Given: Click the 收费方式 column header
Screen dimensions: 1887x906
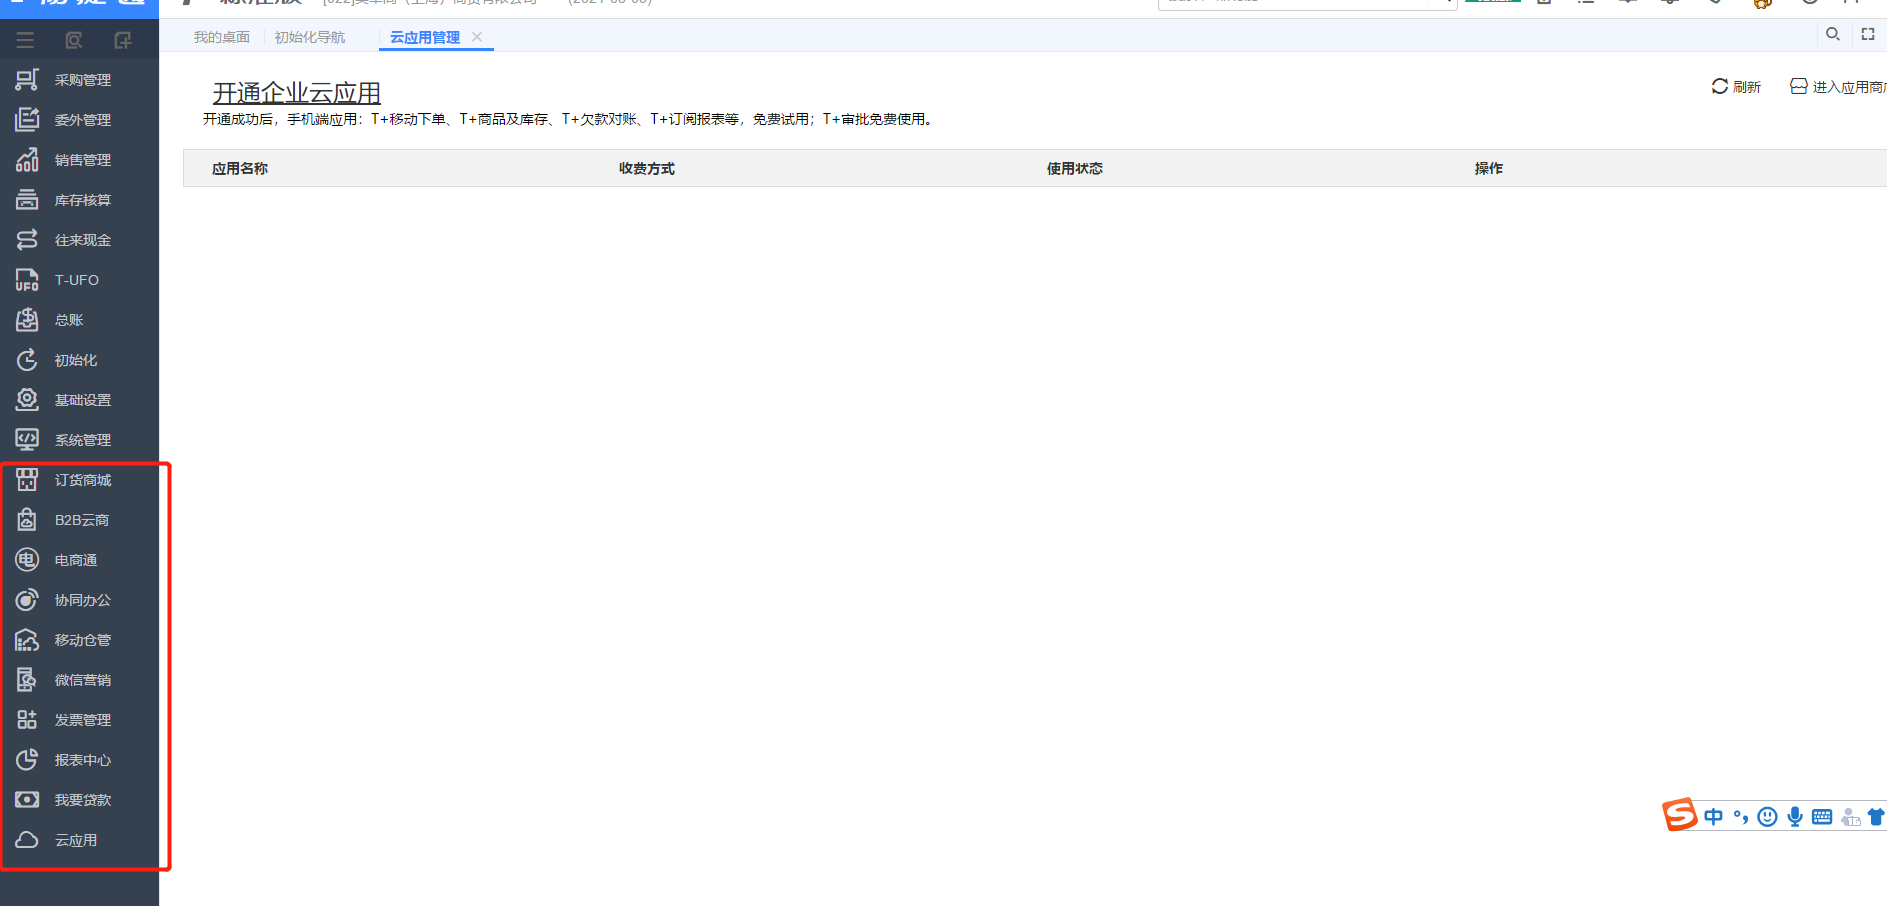Looking at the screenshot, I should pyautogui.click(x=647, y=169).
